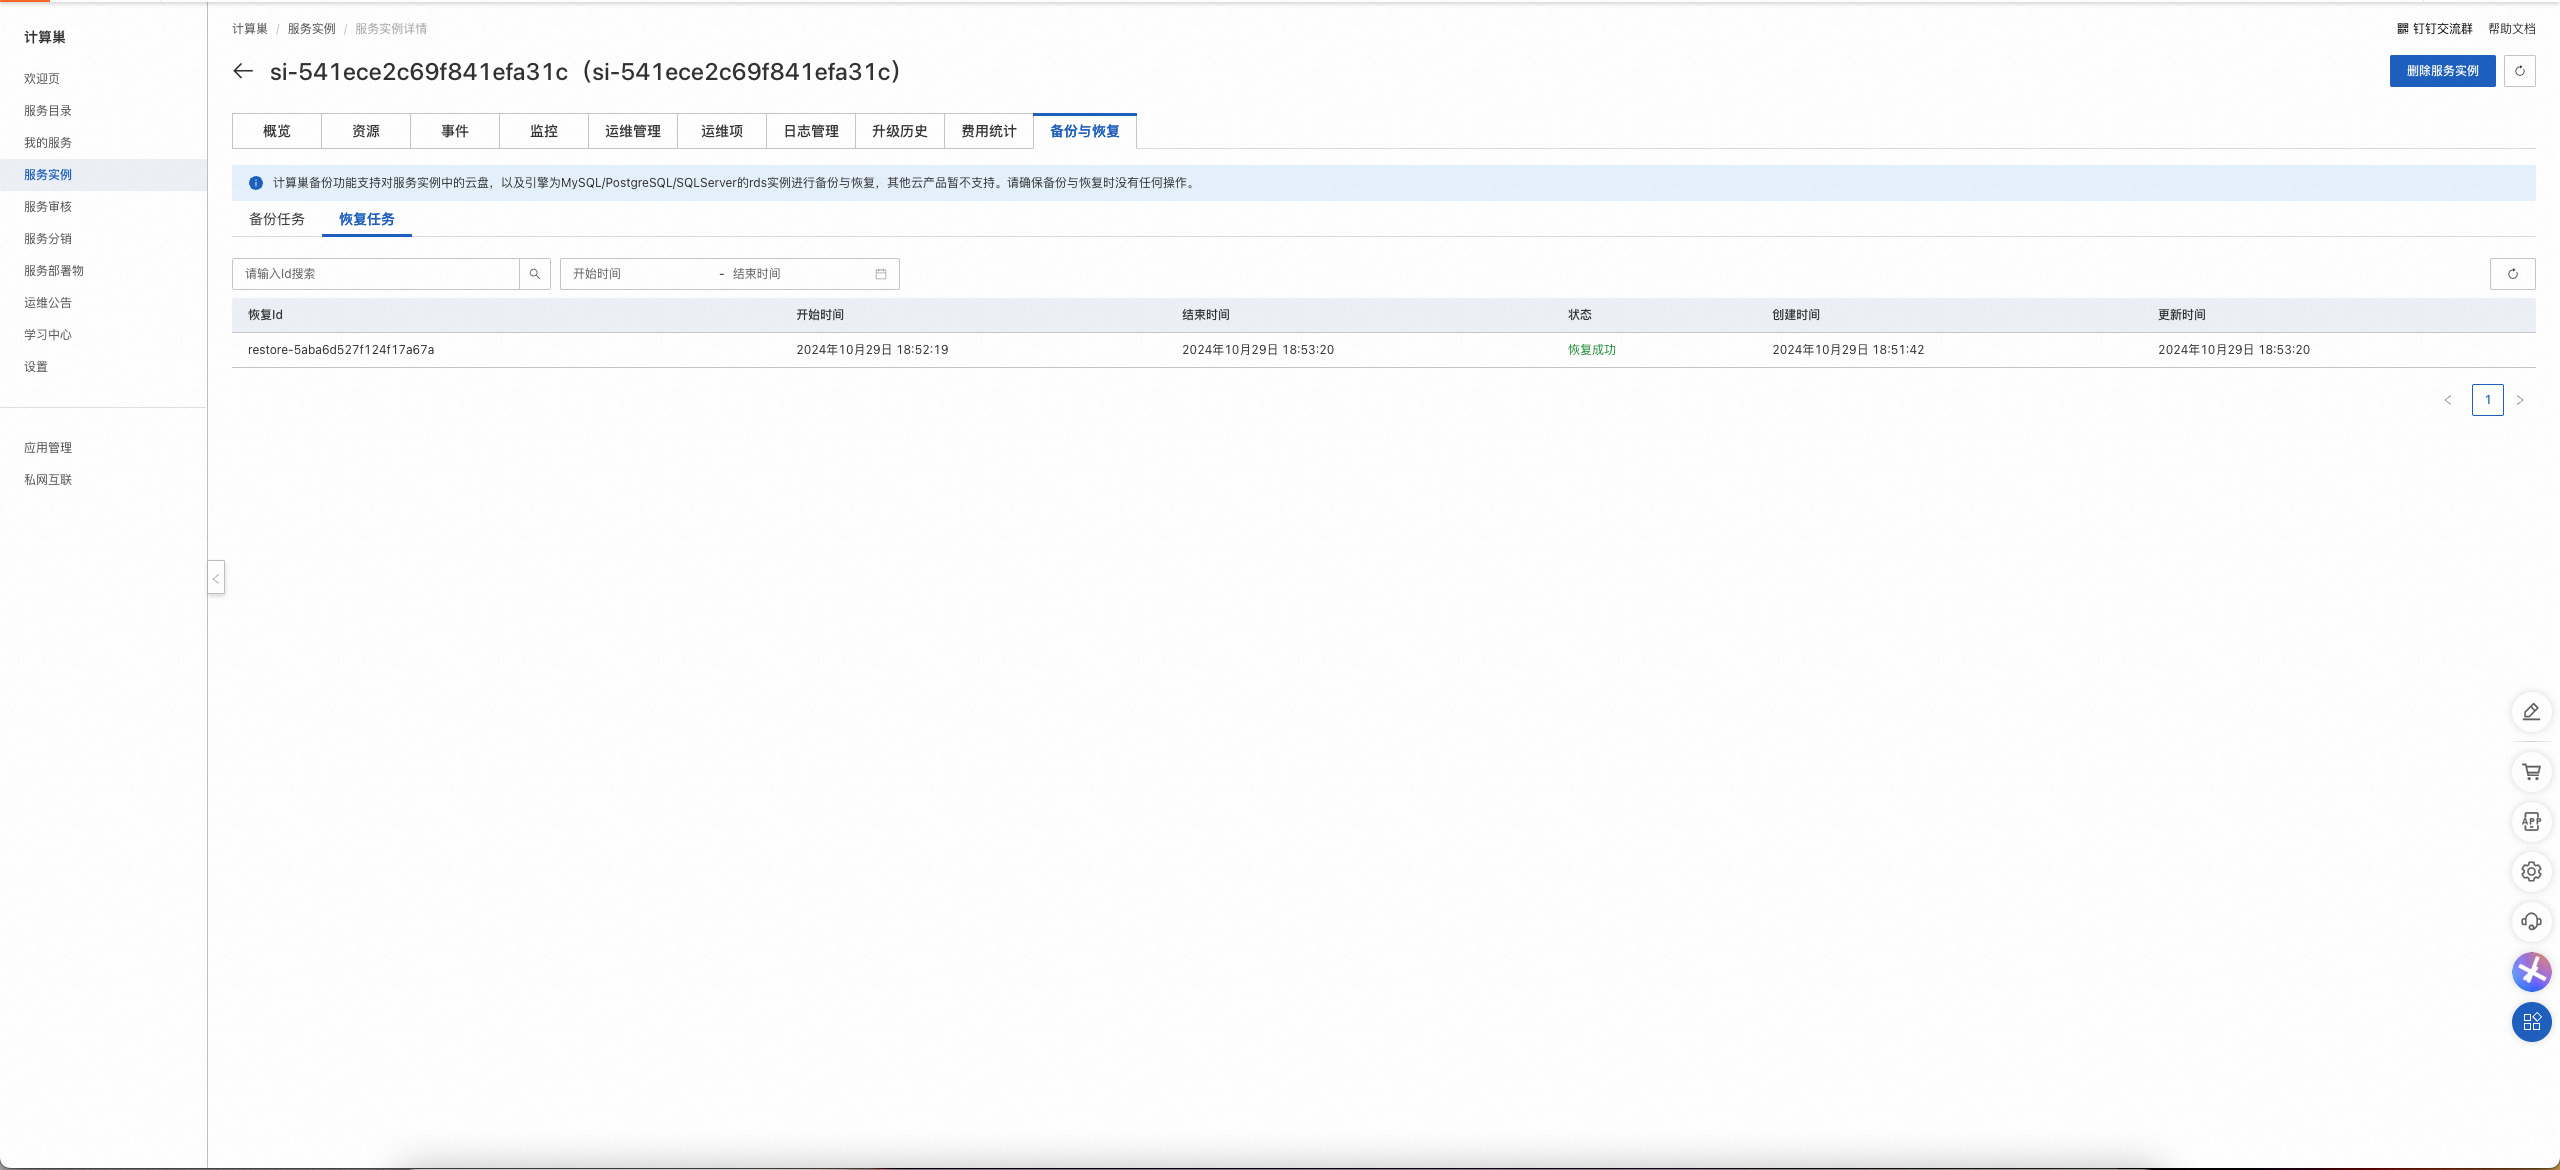This screenshot has width=2560, height=1170.
Task: Open the 帮助文档 link
Action: 2511,29
